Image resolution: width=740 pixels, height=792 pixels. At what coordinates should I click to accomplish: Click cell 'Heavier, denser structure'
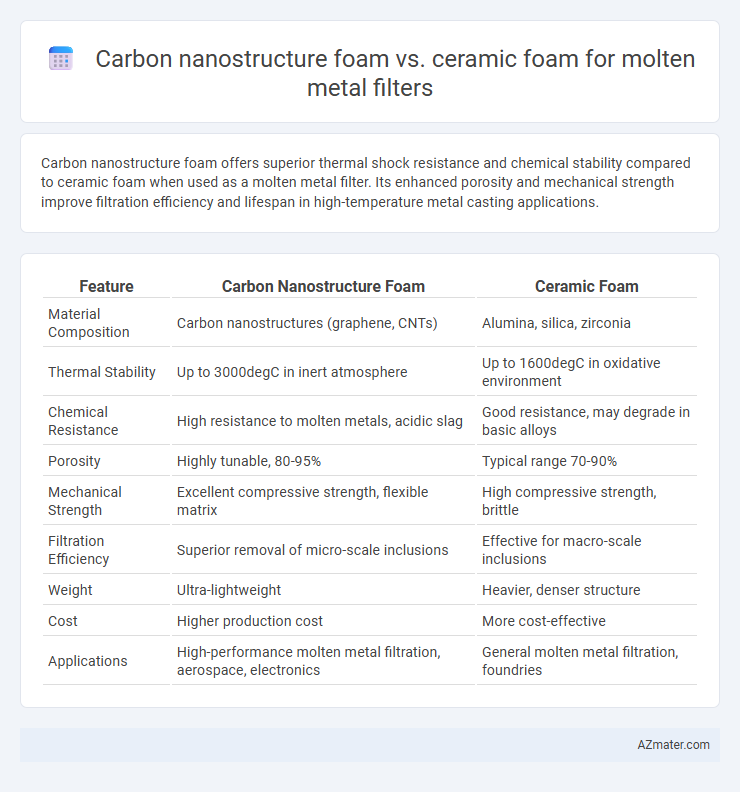[561, 589]
